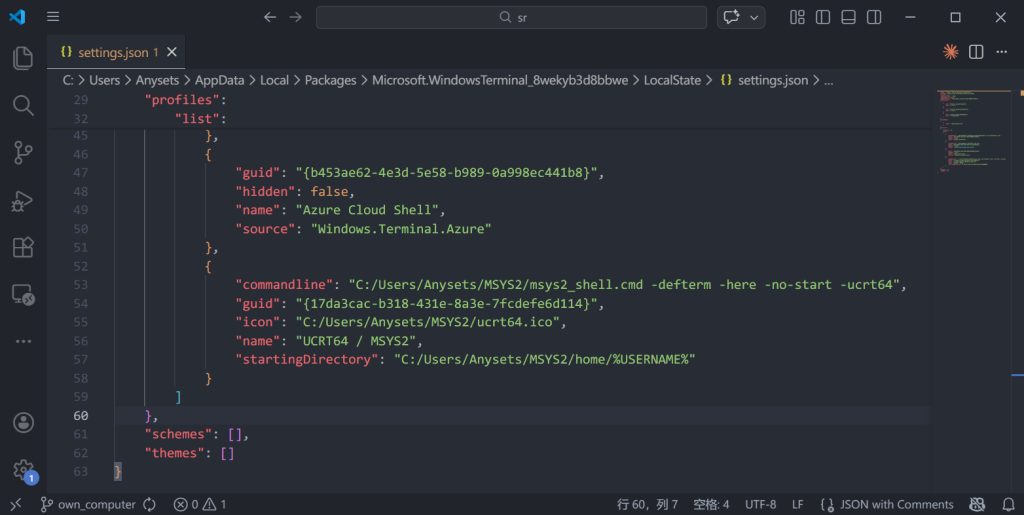Select the settings.json editor tab

tap(104, 52)
